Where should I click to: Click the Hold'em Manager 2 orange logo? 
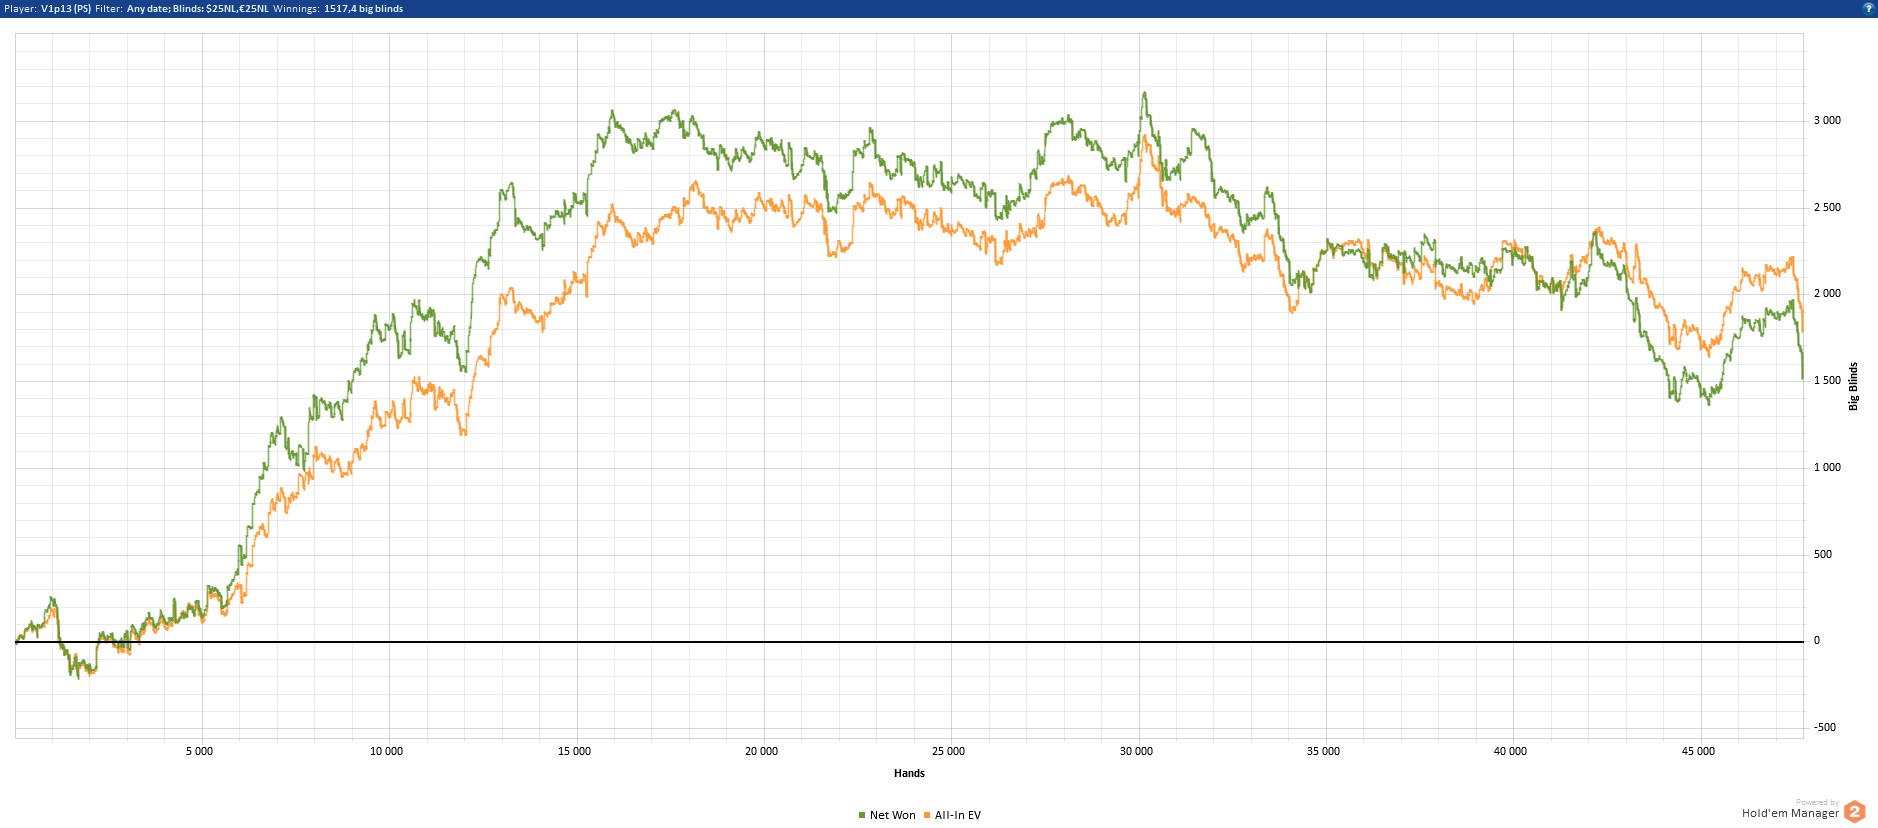pyautogui.click(x=1854, y=812)
